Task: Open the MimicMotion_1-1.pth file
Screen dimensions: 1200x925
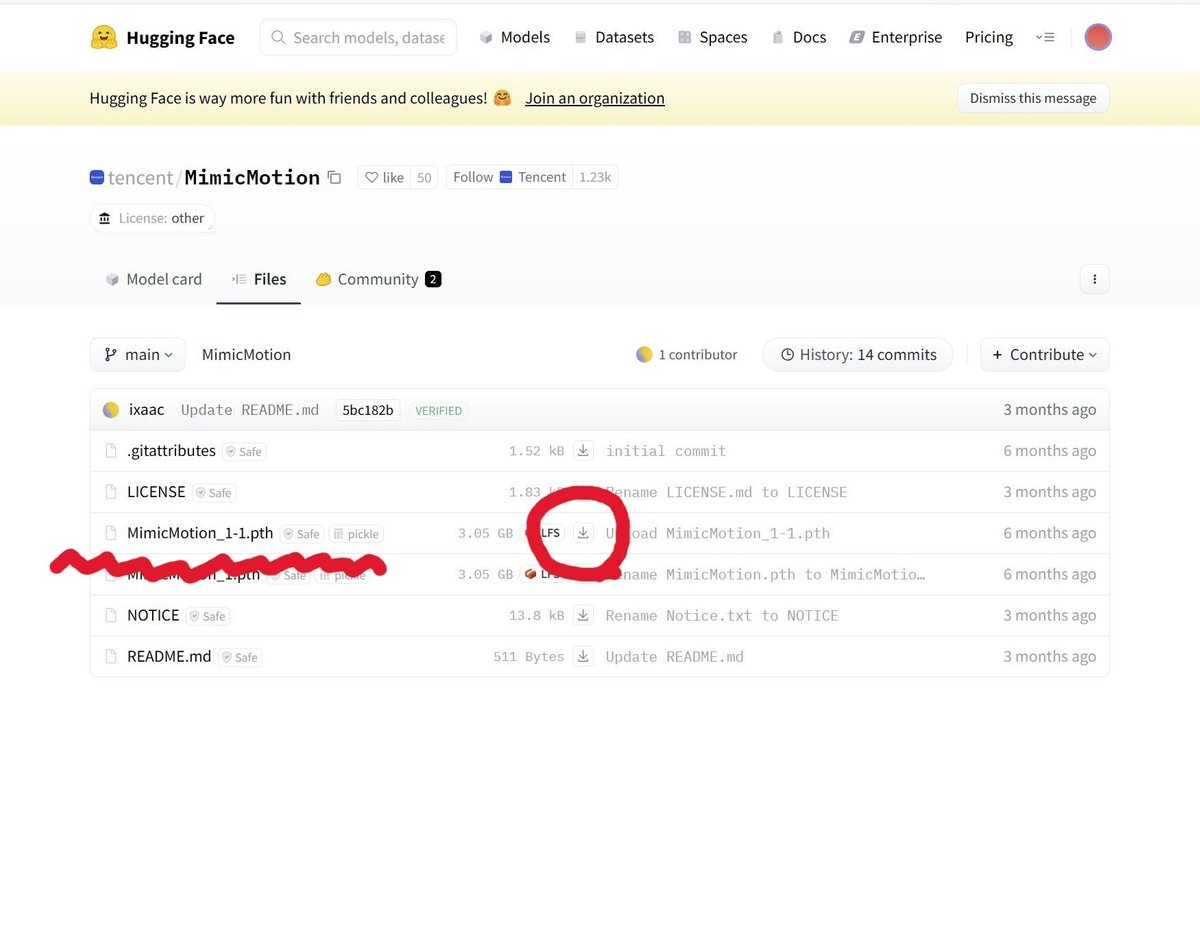Action: tap(200, 533)
